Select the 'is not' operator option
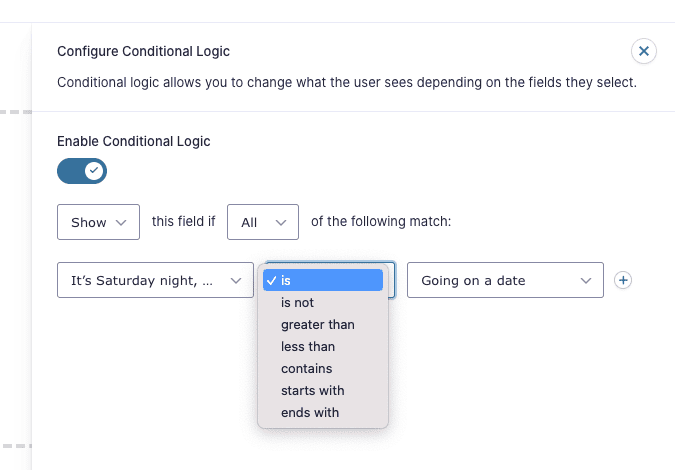 click(323, 303)
